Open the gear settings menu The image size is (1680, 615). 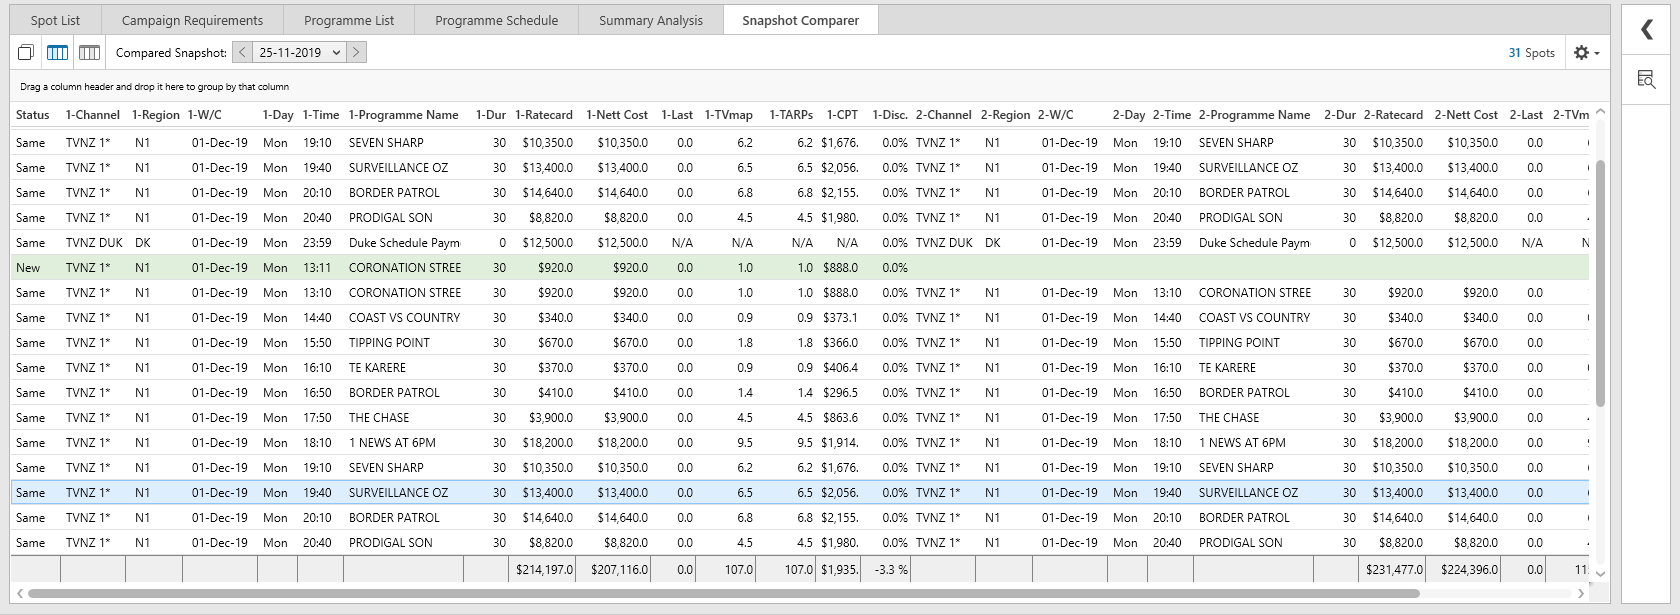click(1586, 52)
